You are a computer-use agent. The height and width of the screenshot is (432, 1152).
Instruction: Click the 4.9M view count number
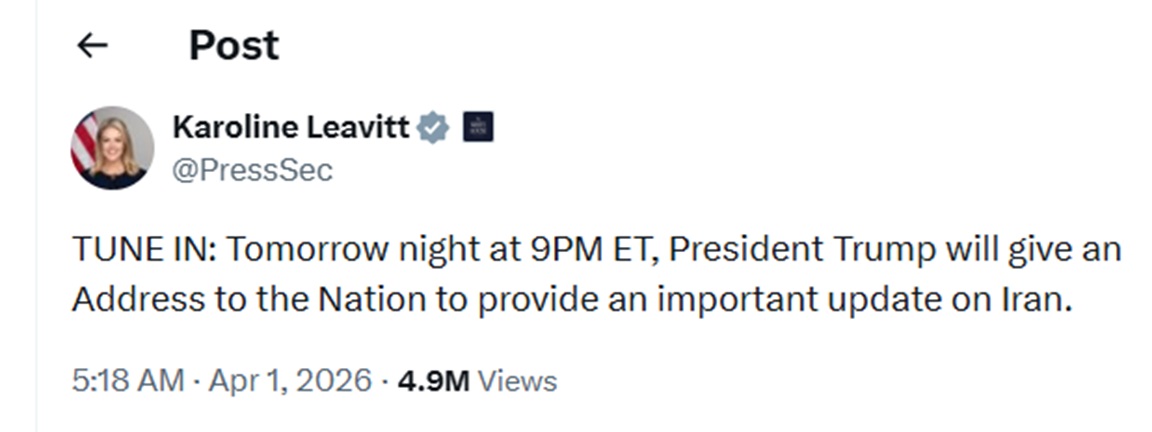(x=433, y=381)
